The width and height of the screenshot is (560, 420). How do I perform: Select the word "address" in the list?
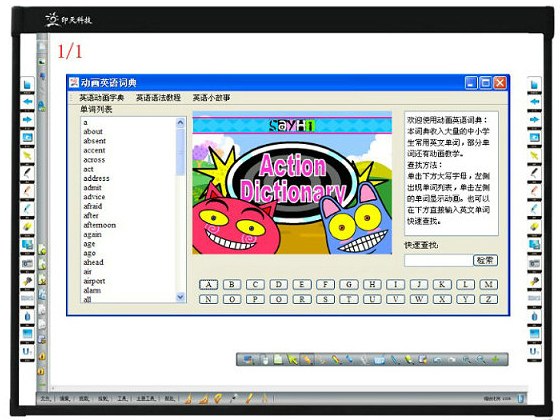pos(96,178)
